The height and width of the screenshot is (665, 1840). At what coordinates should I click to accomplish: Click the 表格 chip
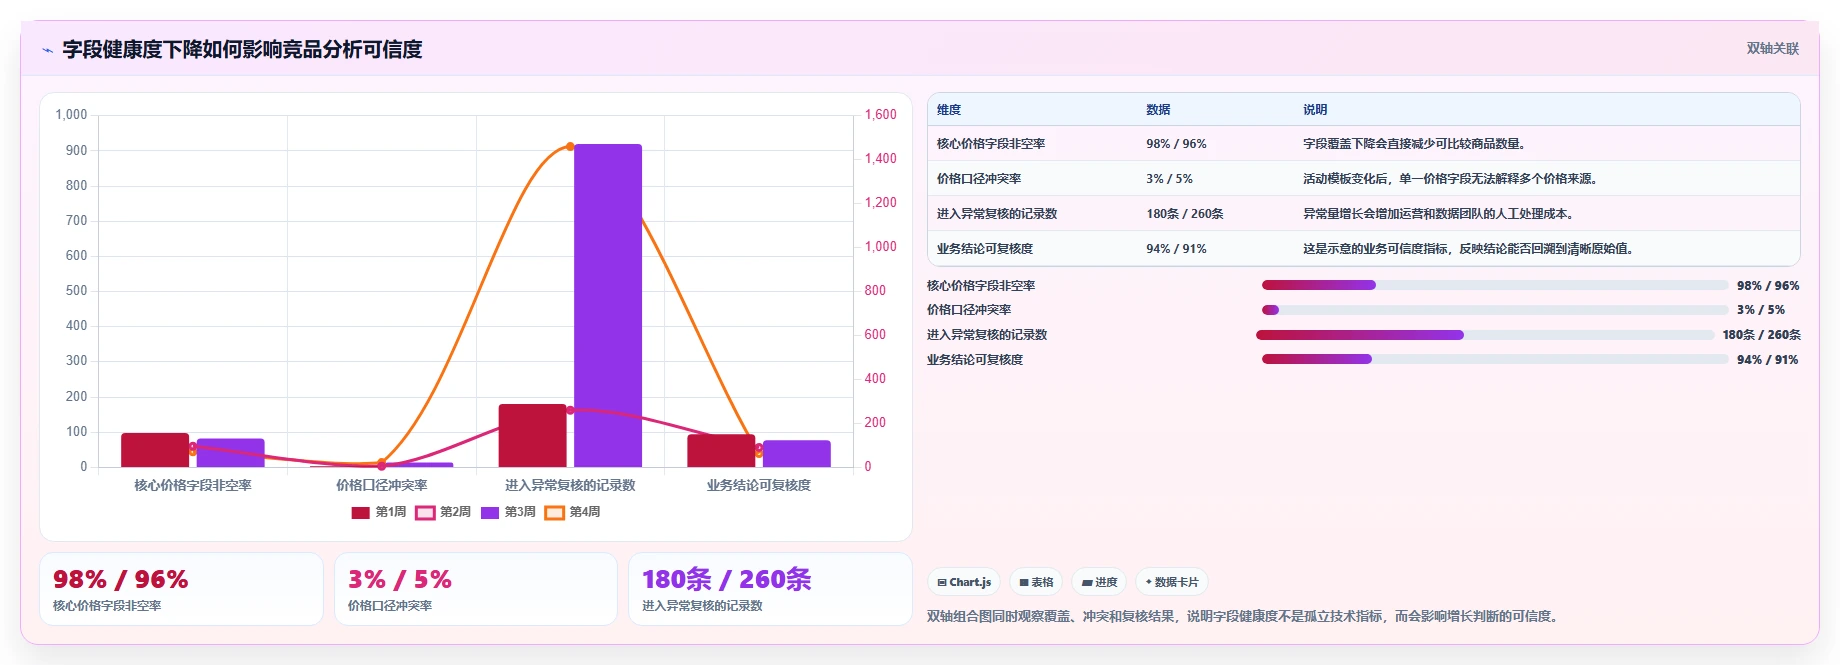point(1036,582)
